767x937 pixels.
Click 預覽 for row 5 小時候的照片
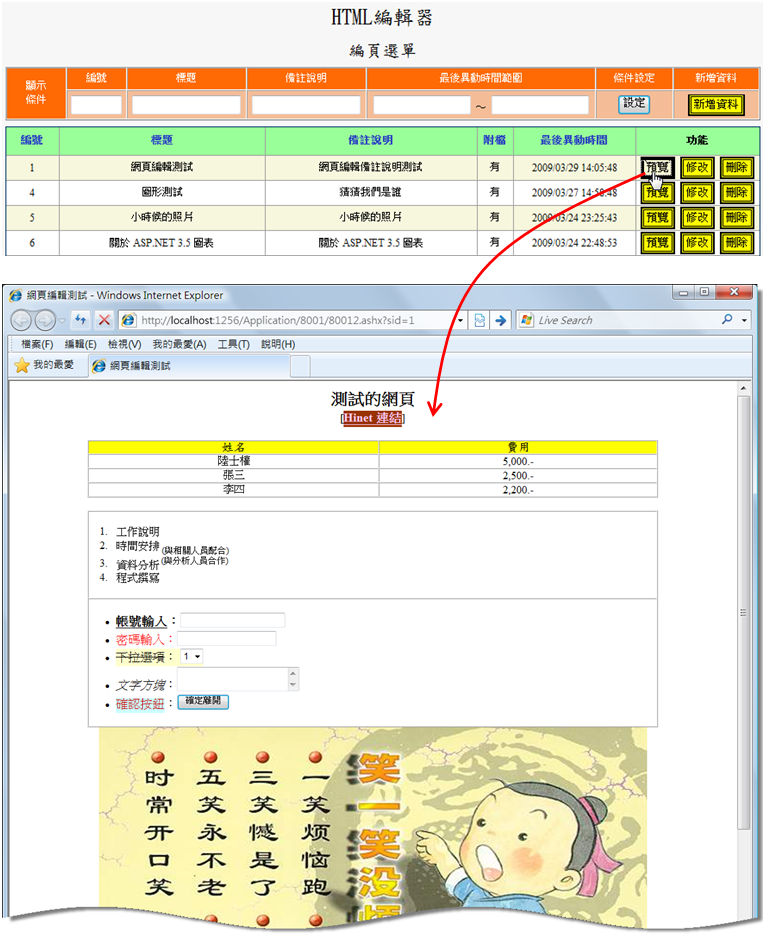pyautogui.click(x=658, y=218)
